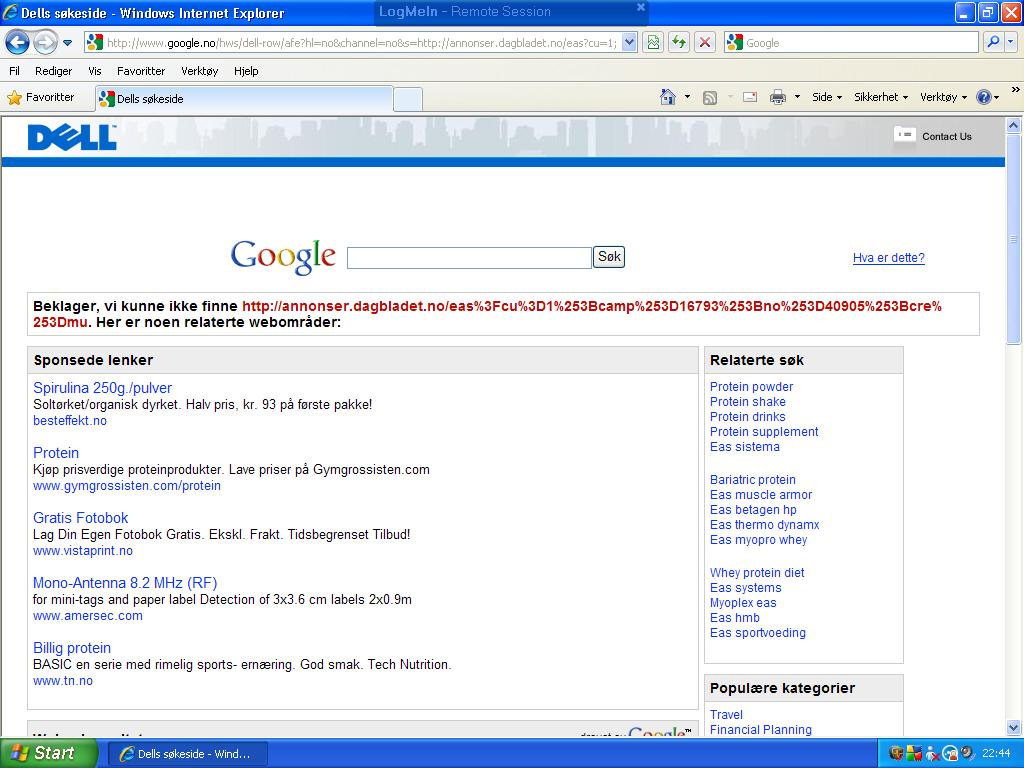The image size is (1024, 768).
Task: Open the Sikkerhet command bar menu
Action: point(881,97)
